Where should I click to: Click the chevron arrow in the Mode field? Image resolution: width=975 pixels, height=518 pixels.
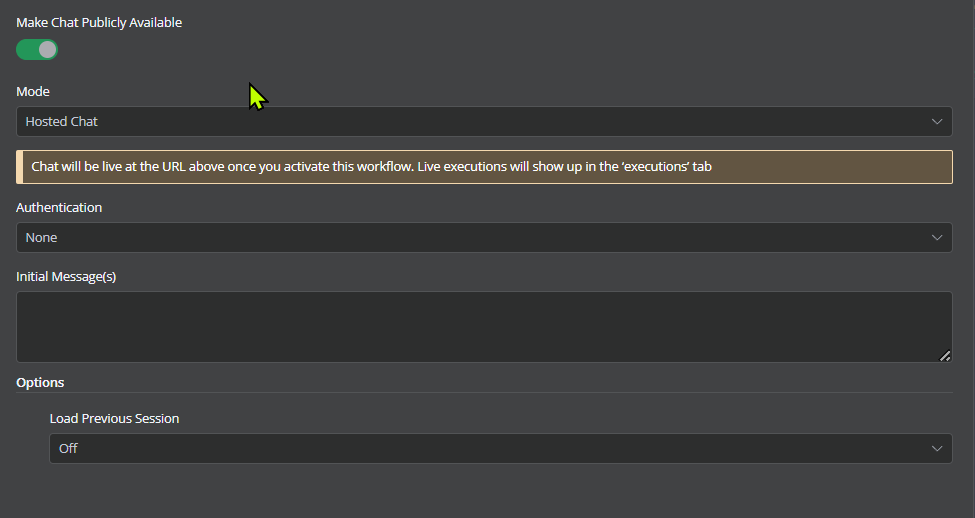936,121
